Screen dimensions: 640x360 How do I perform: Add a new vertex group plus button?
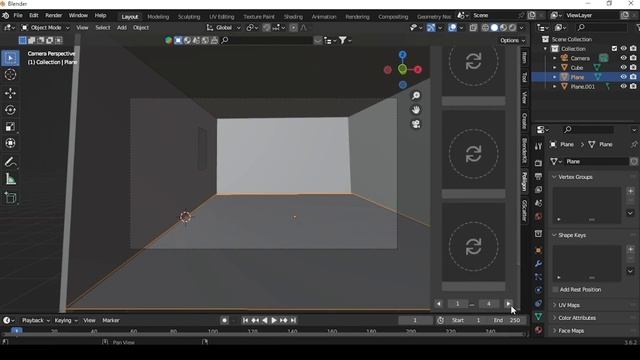630,191
